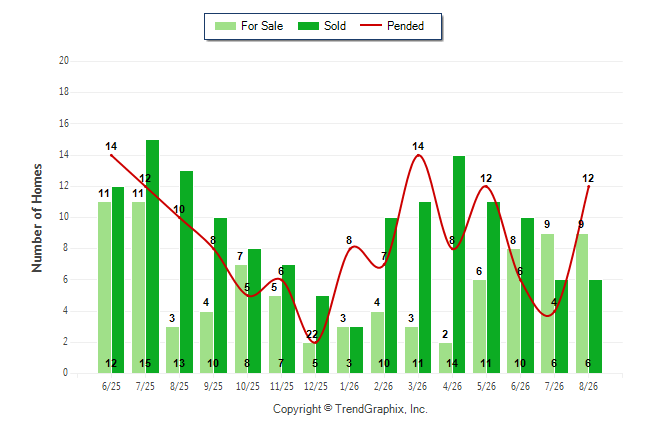Click the 3/26 Pended peak labeled 14
This screenshot has width=646, height=434.
click(x=418, y=155)
